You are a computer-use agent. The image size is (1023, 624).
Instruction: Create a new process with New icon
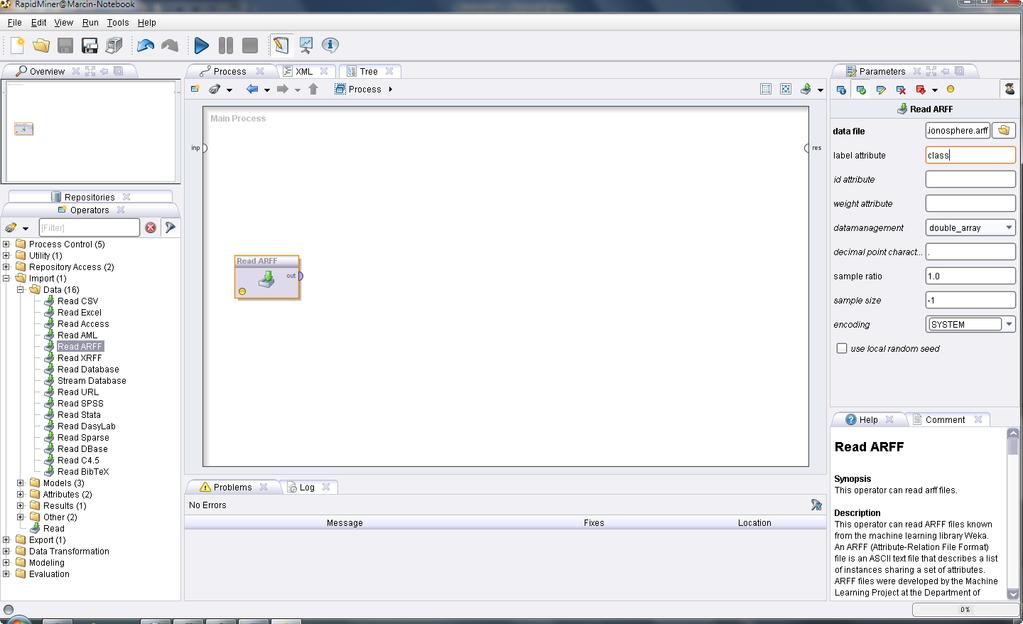pyautogui.click(x=17, y=45)
